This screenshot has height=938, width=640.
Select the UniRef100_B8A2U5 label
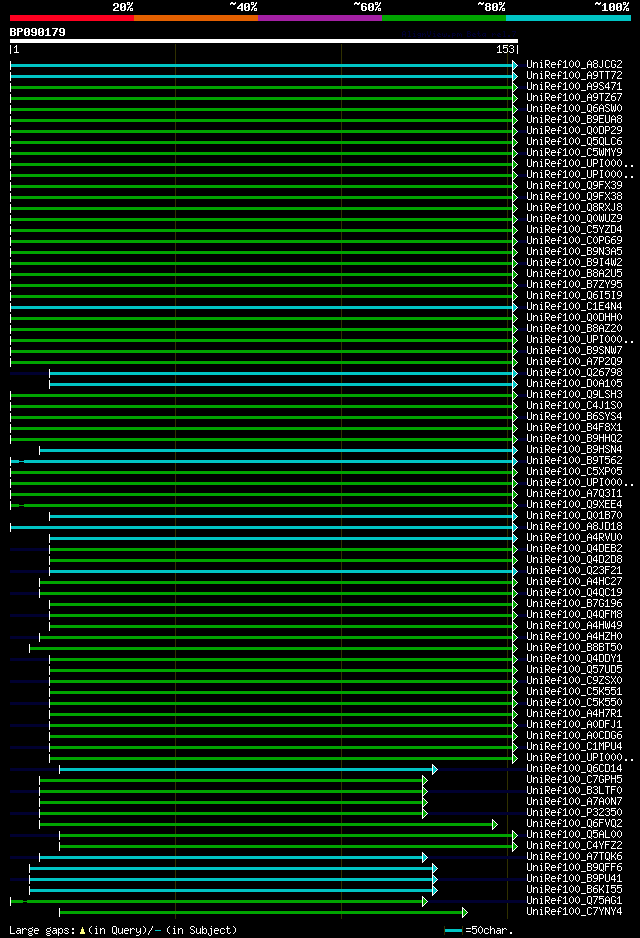point(574,274)
